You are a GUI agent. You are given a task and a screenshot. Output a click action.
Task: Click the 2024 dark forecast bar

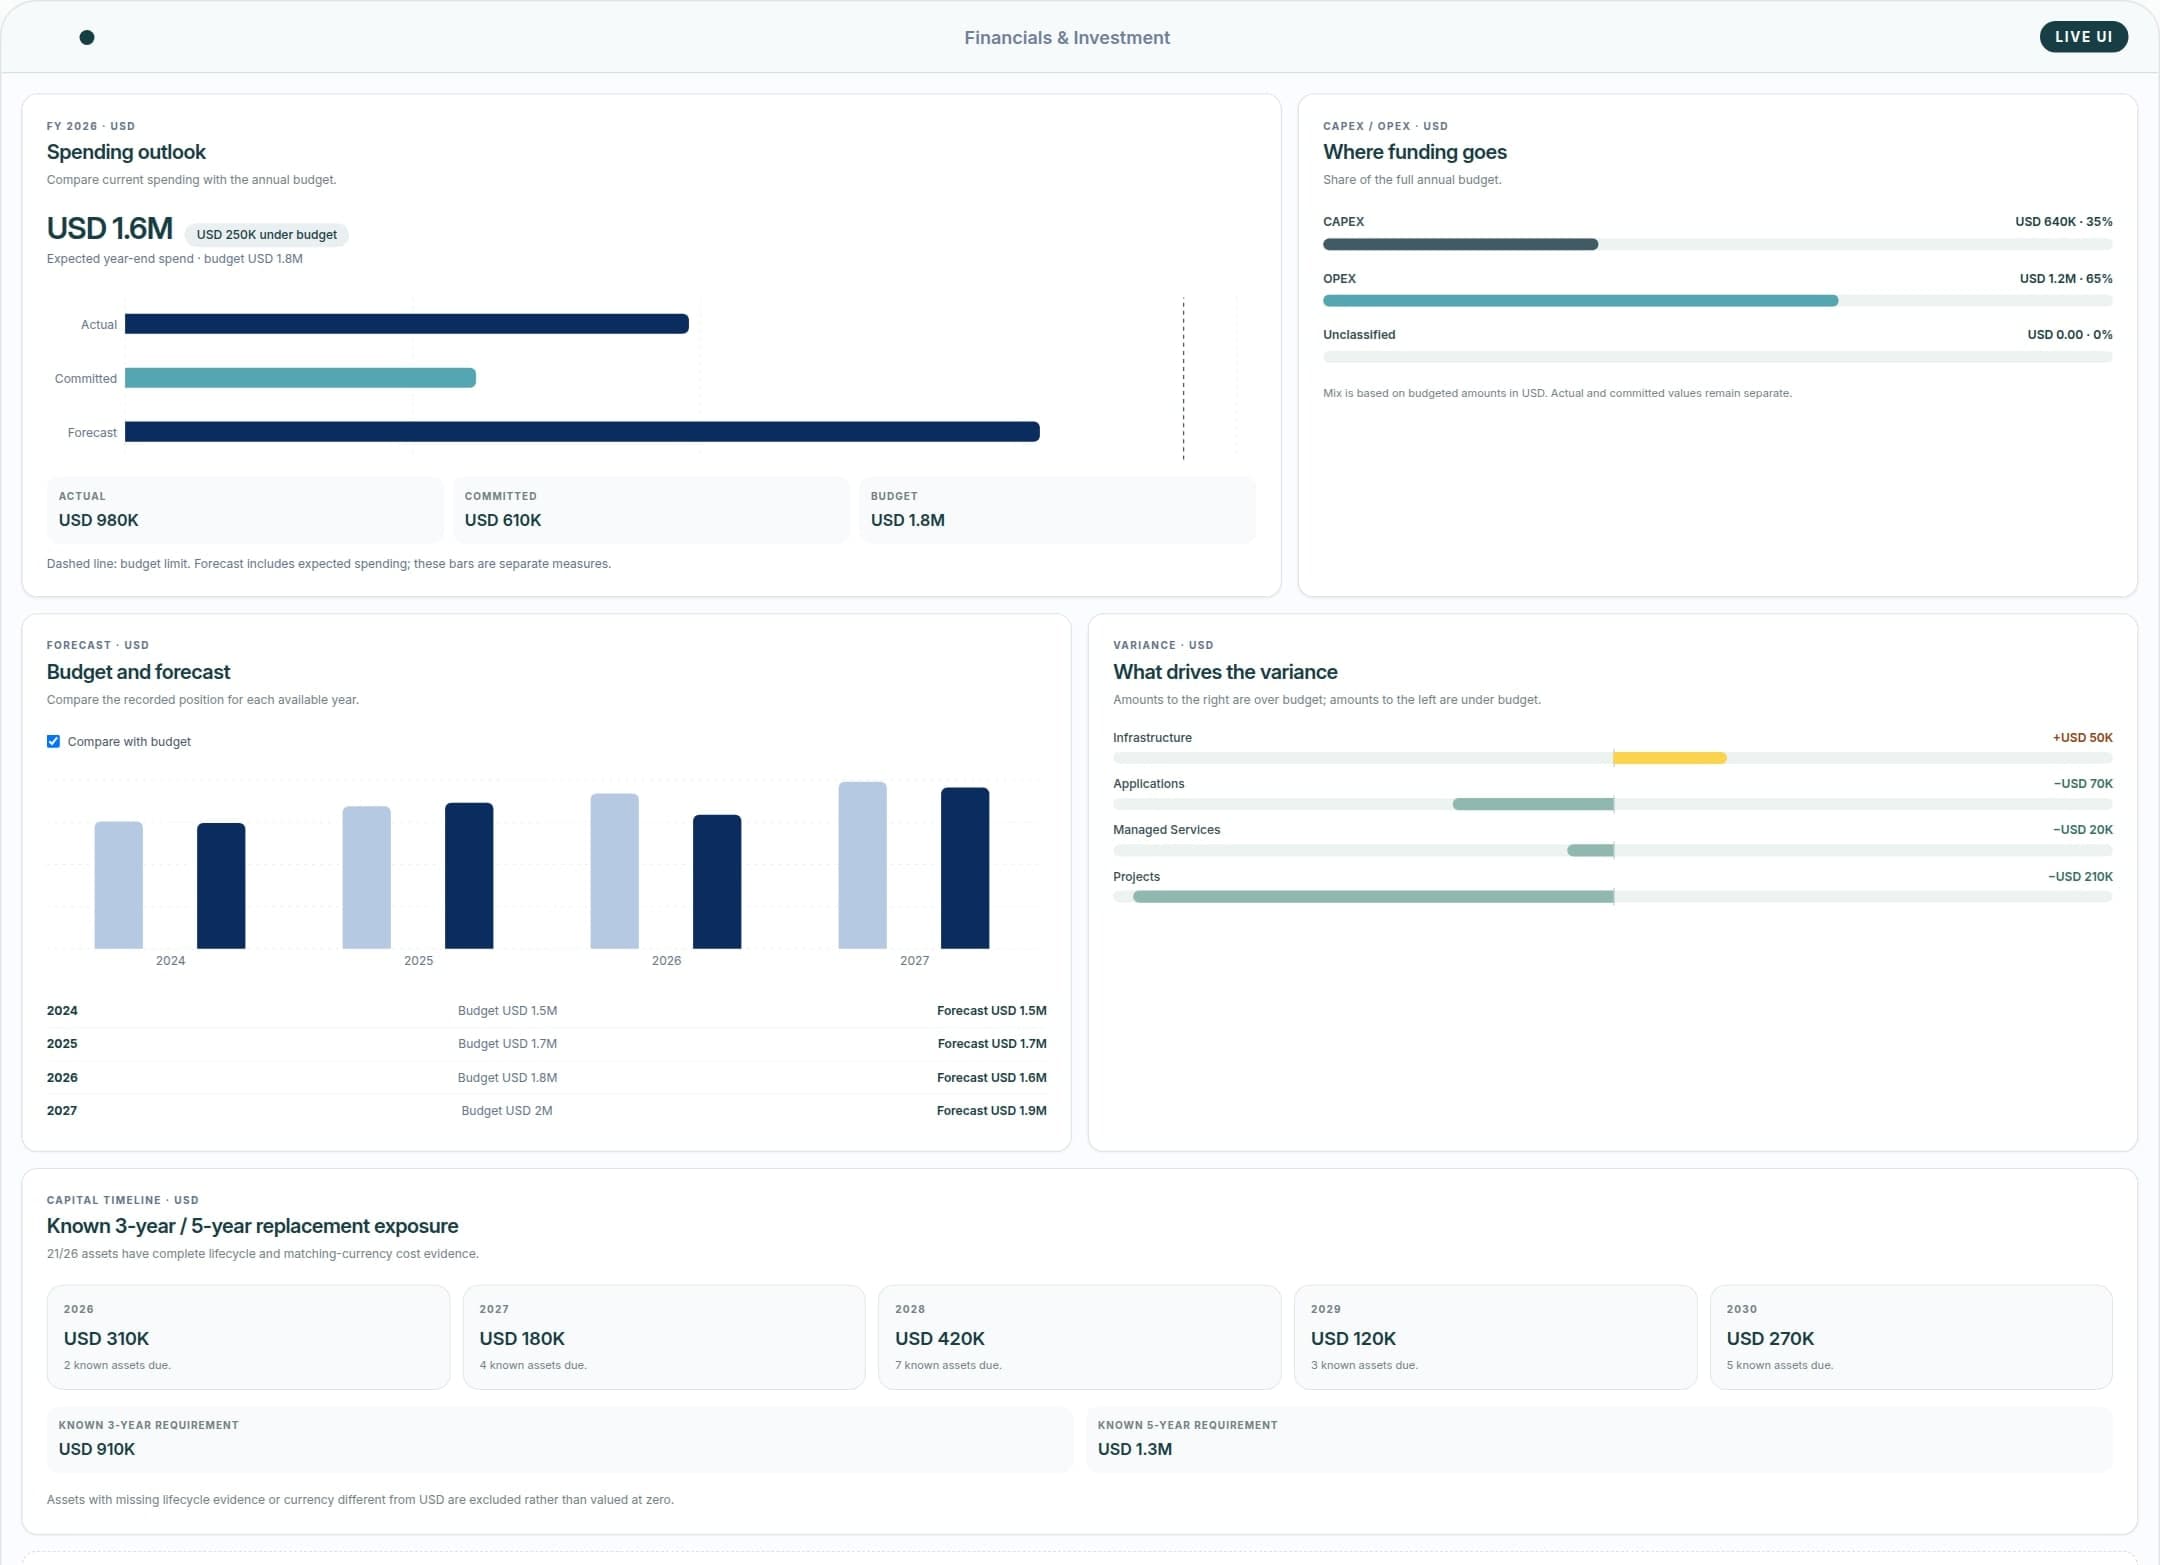(221, 886)
